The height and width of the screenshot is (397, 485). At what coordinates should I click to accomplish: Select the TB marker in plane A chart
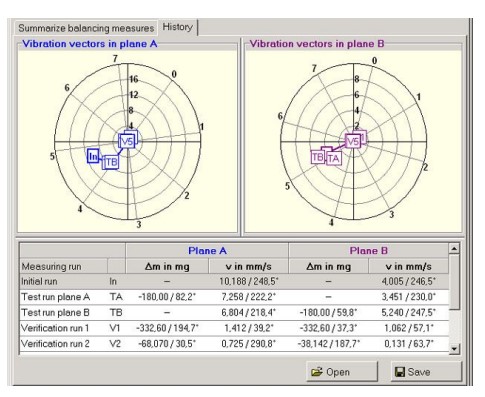click(111, 163)
